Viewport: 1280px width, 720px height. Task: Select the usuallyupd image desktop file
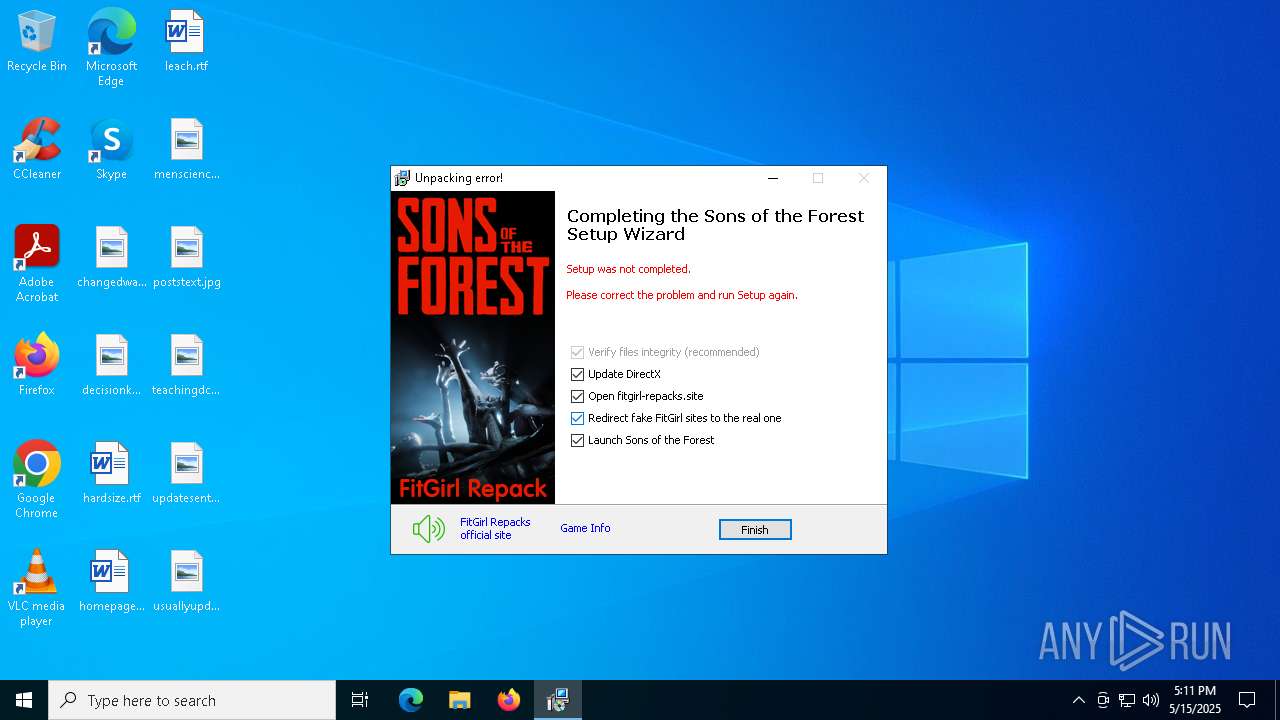click(186, 581)
